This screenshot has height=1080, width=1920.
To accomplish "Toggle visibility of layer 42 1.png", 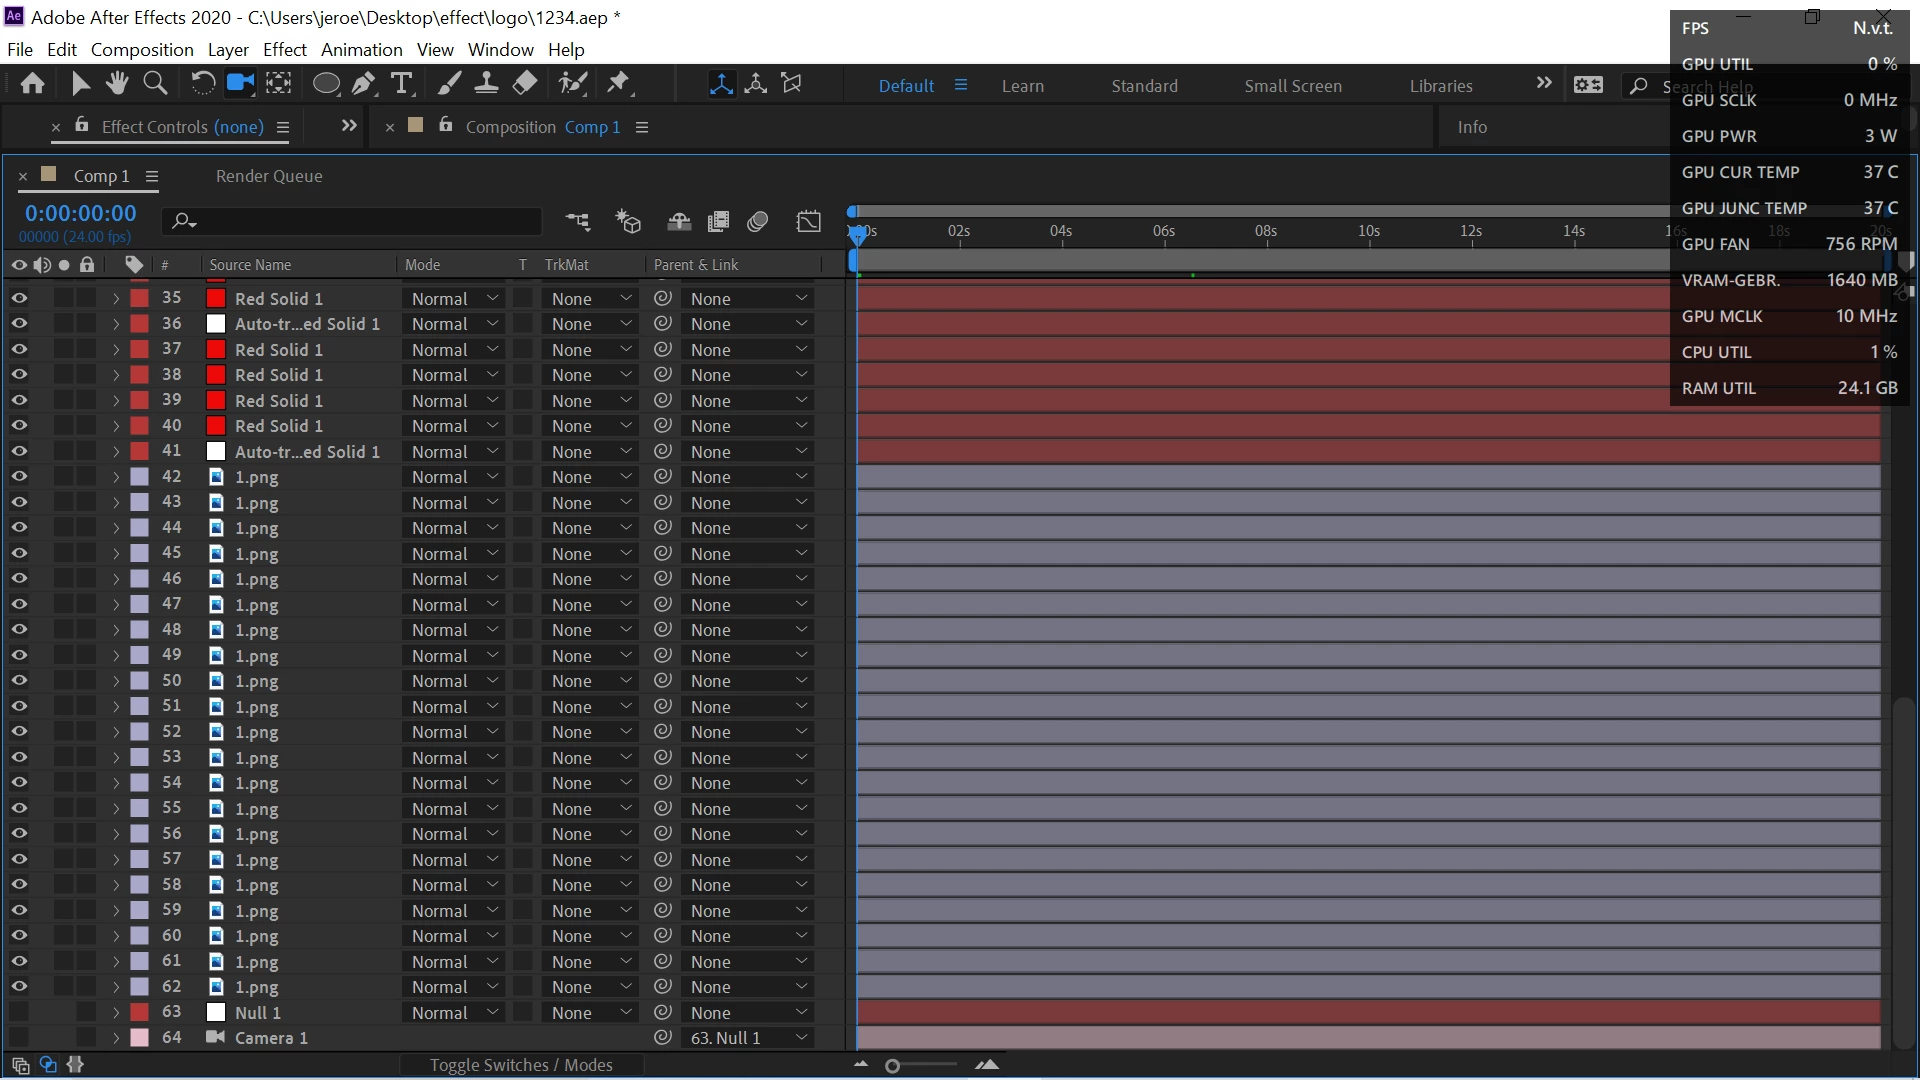I will click(19, 477).
